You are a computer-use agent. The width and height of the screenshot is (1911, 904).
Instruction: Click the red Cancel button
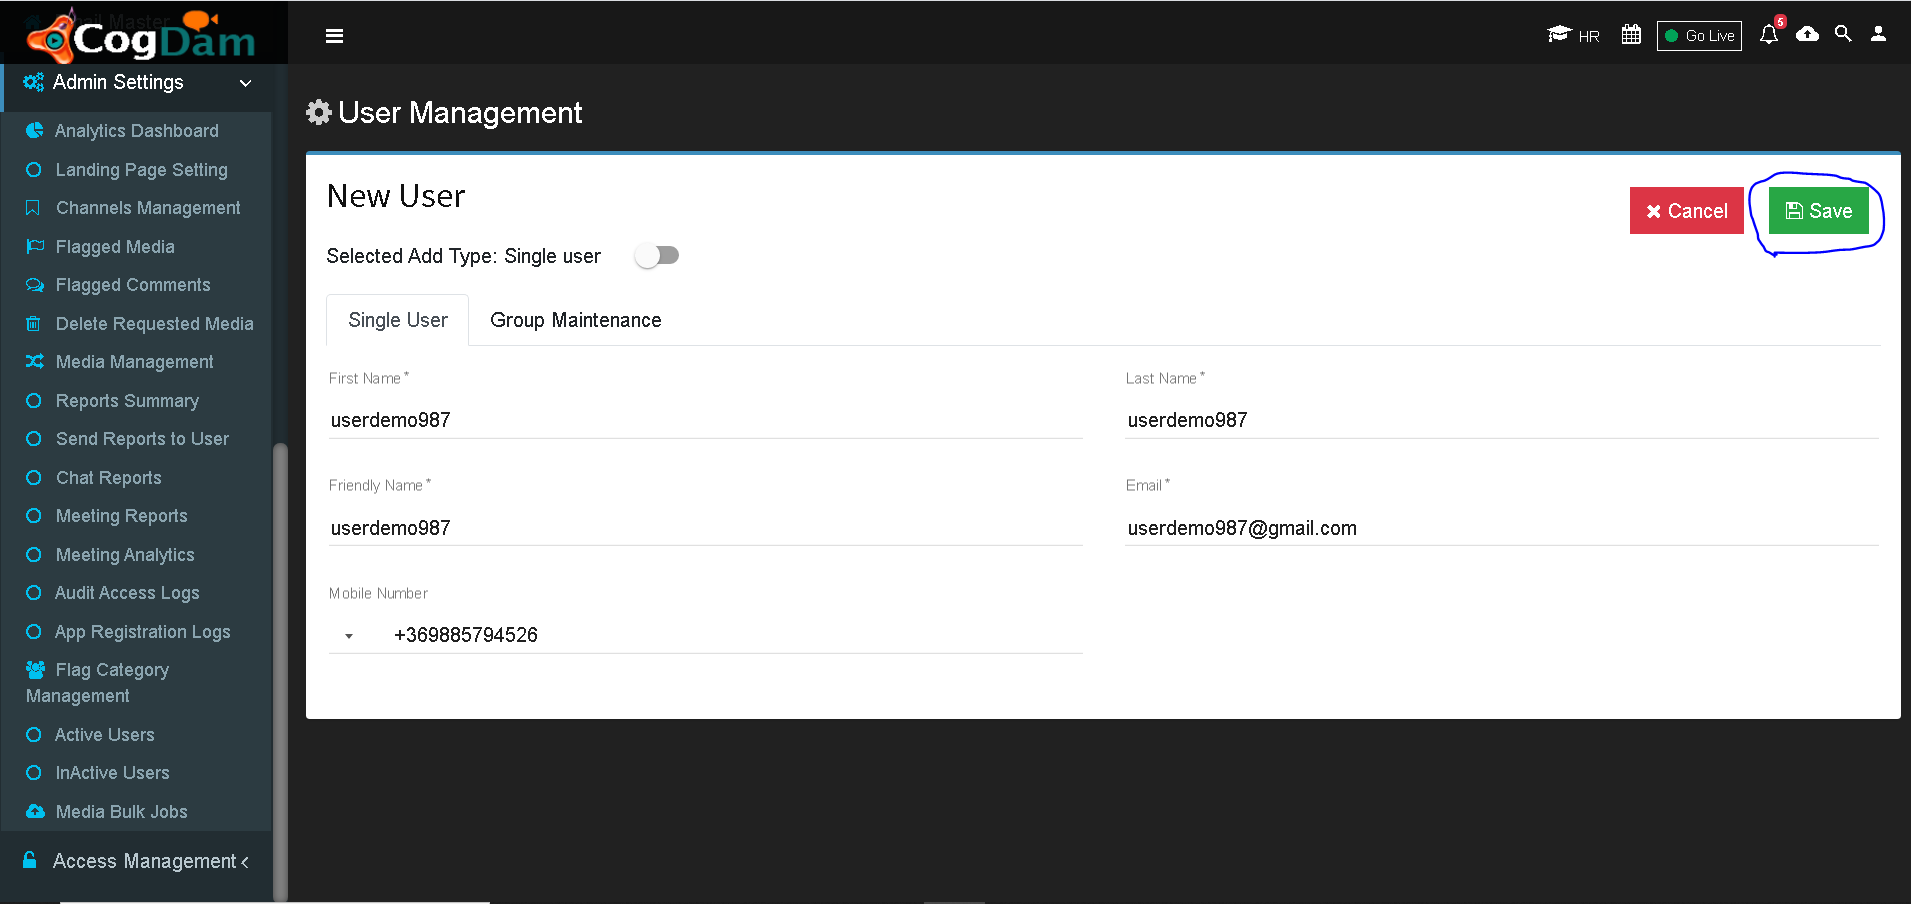[x=1686, y=211]
